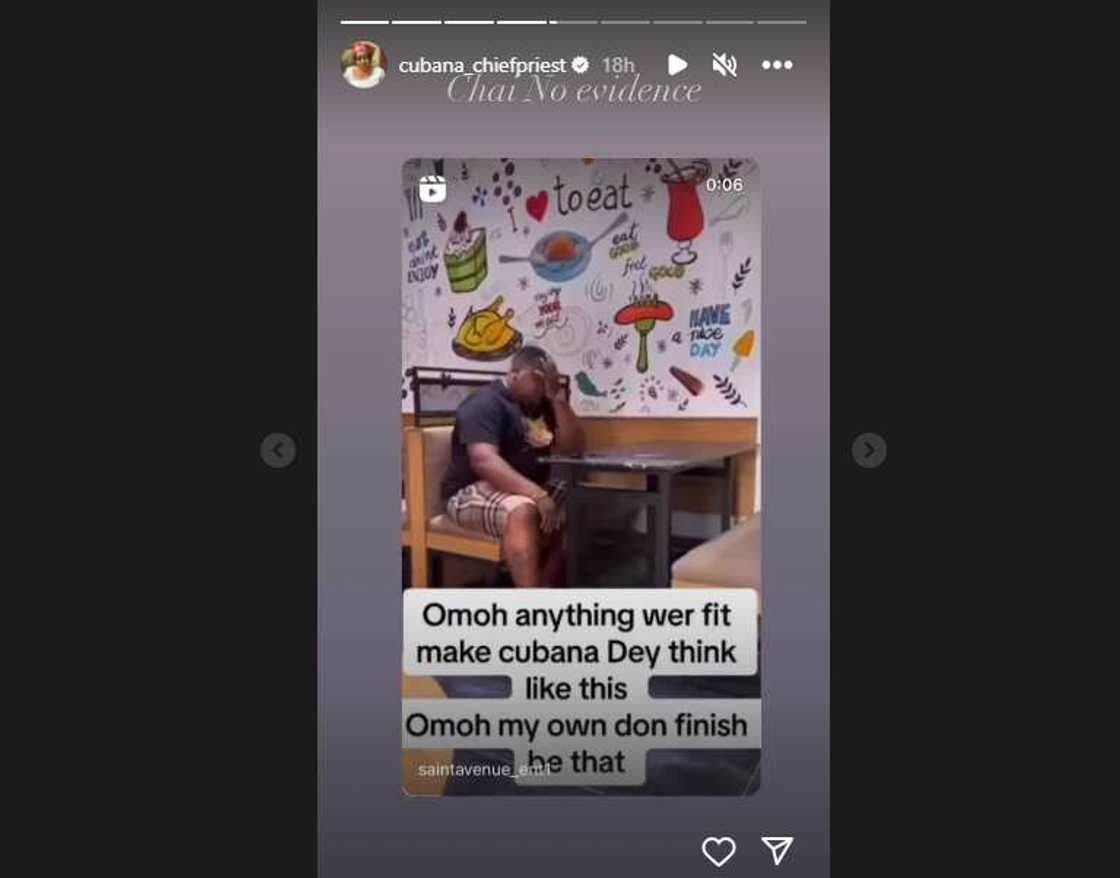Open the three-dot more options menu
1120x878 pixels.
777,65
